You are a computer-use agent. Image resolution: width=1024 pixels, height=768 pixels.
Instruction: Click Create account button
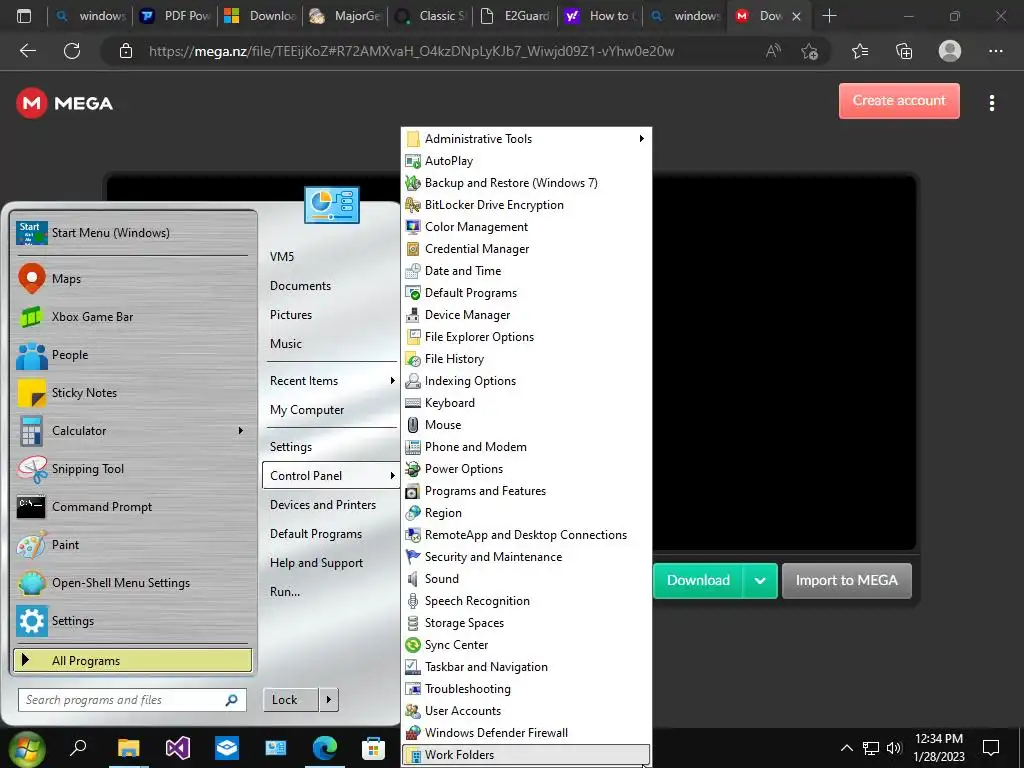click(899, 101)
